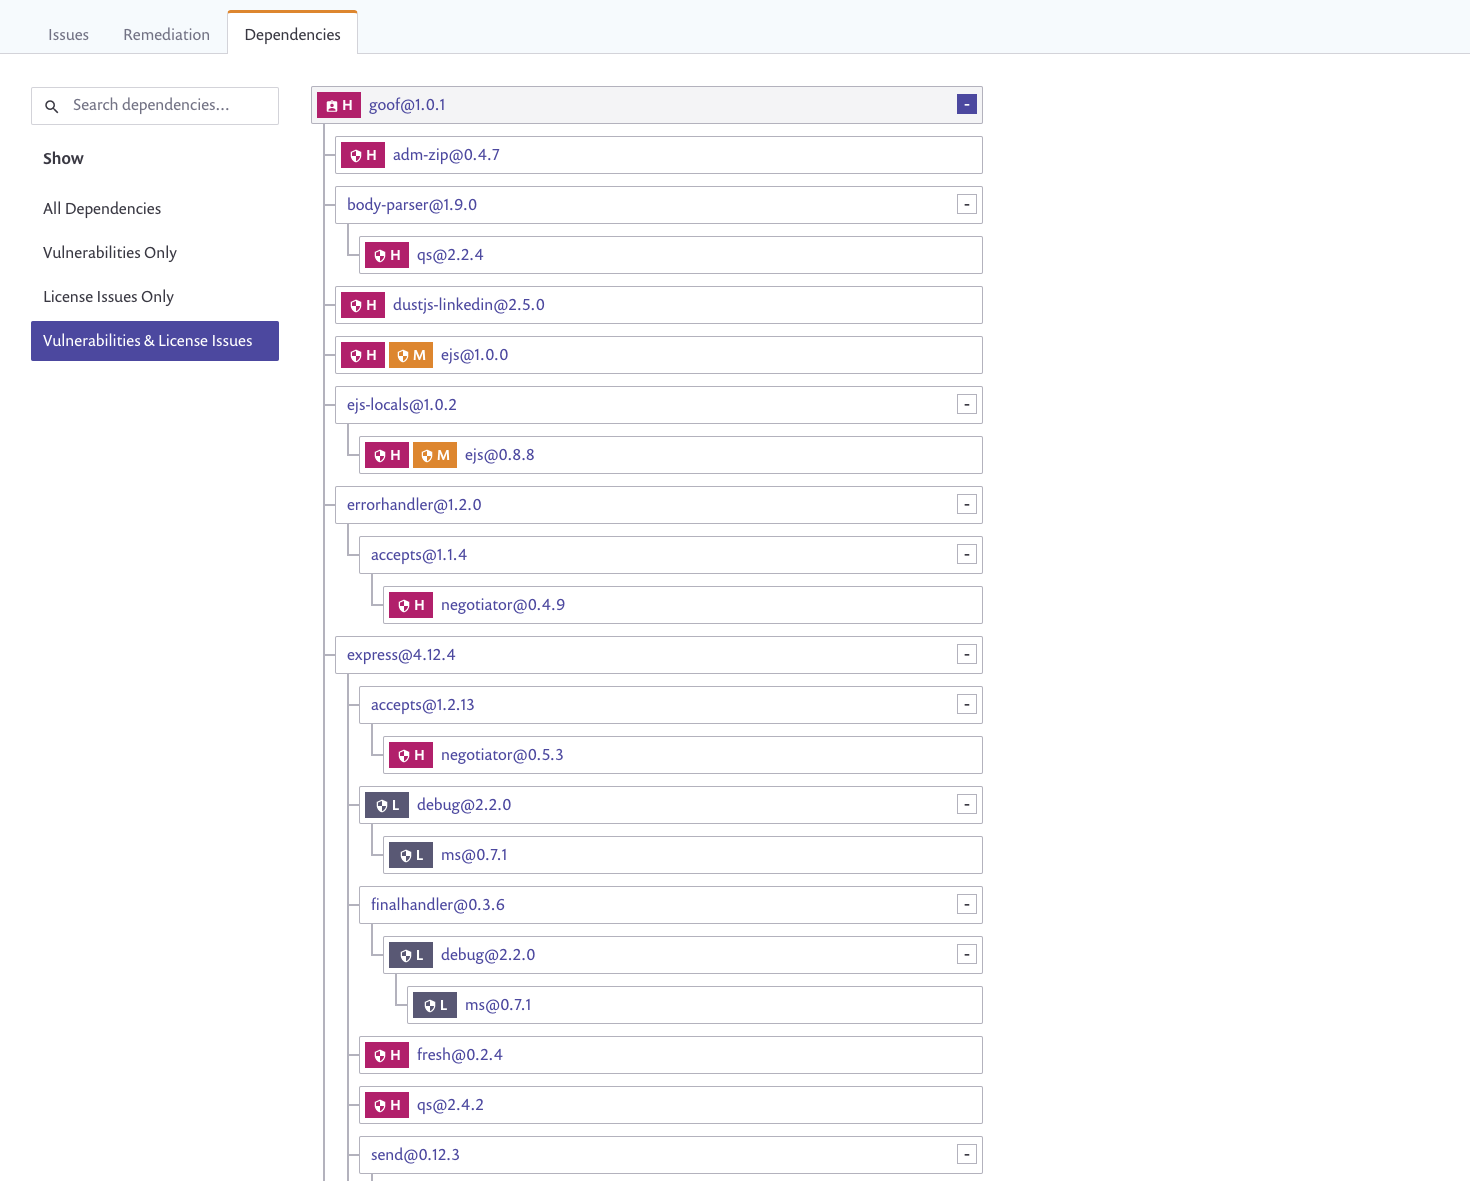Select the License Issues Only filter

108,296
